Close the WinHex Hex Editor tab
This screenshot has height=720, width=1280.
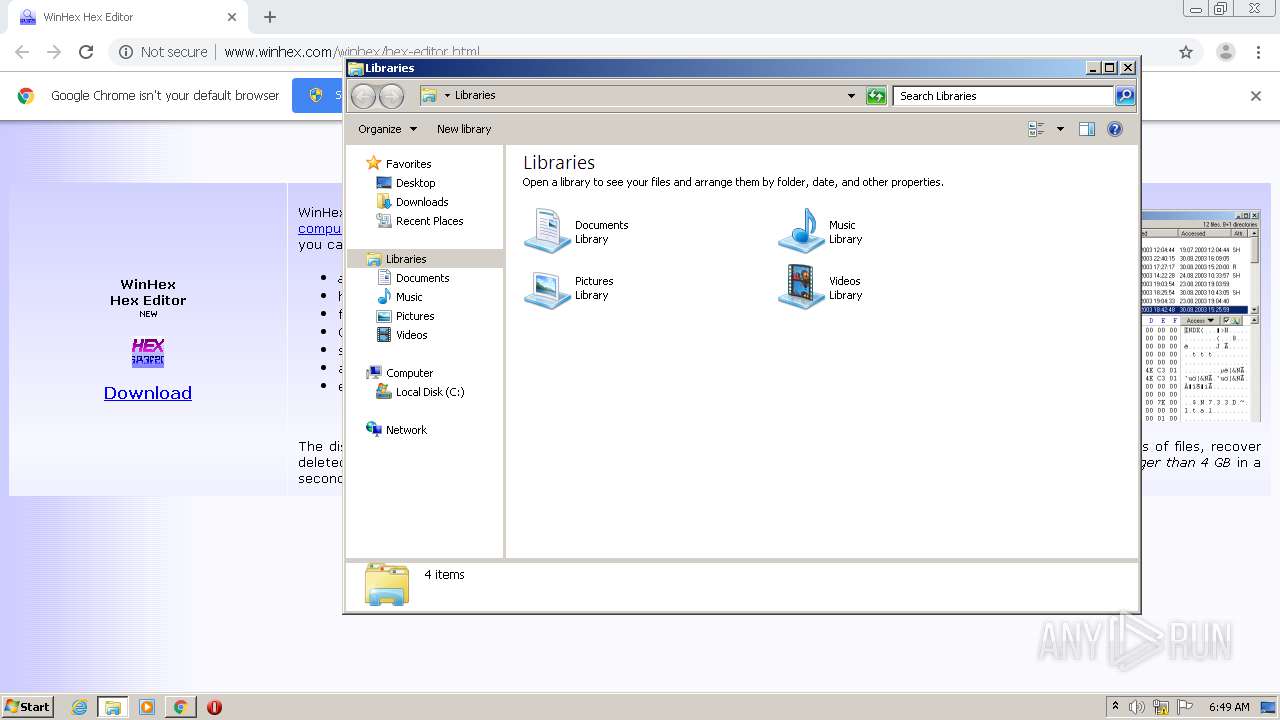coord(232,17)
